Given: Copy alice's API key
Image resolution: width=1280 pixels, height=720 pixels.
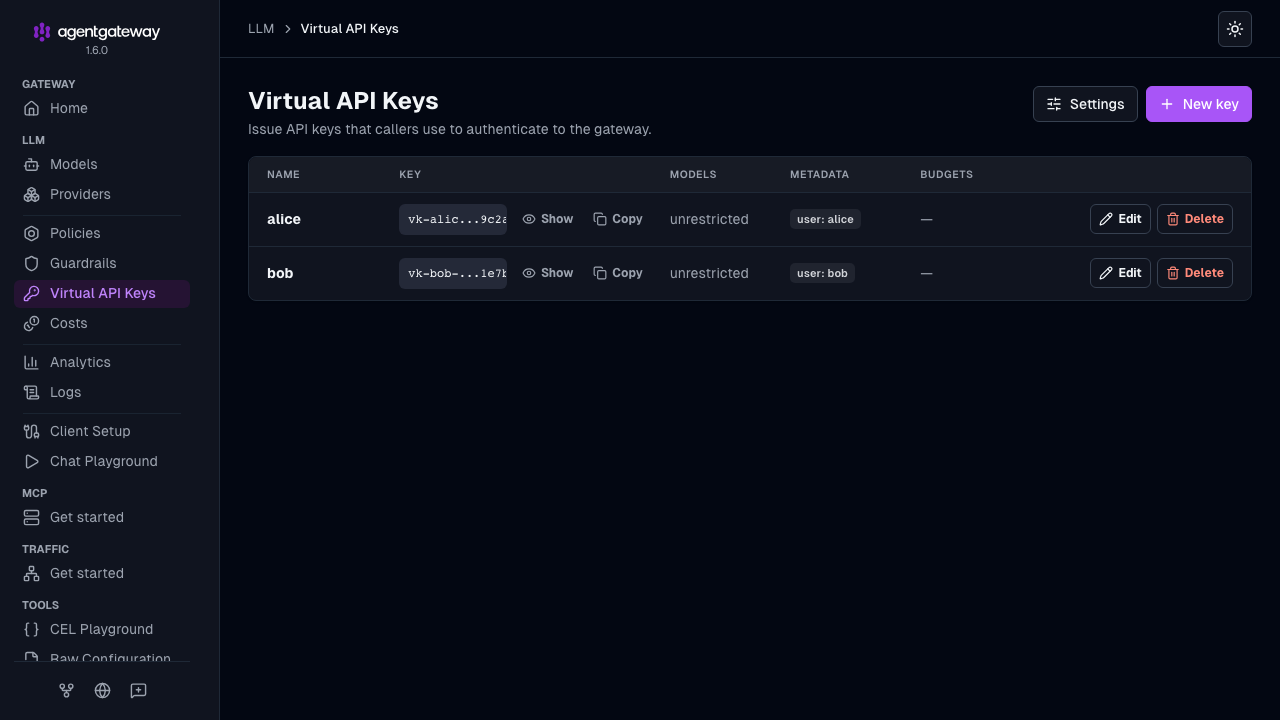Looking at the screenshot, I should click(x=618, y=219).
